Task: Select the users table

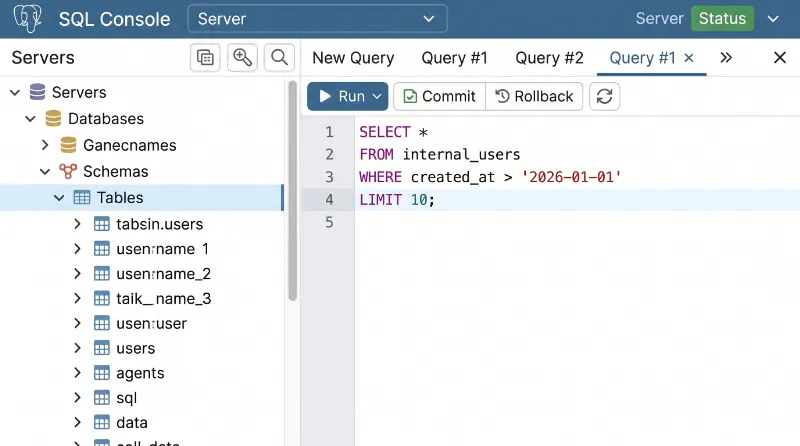Action: [136, 348]
